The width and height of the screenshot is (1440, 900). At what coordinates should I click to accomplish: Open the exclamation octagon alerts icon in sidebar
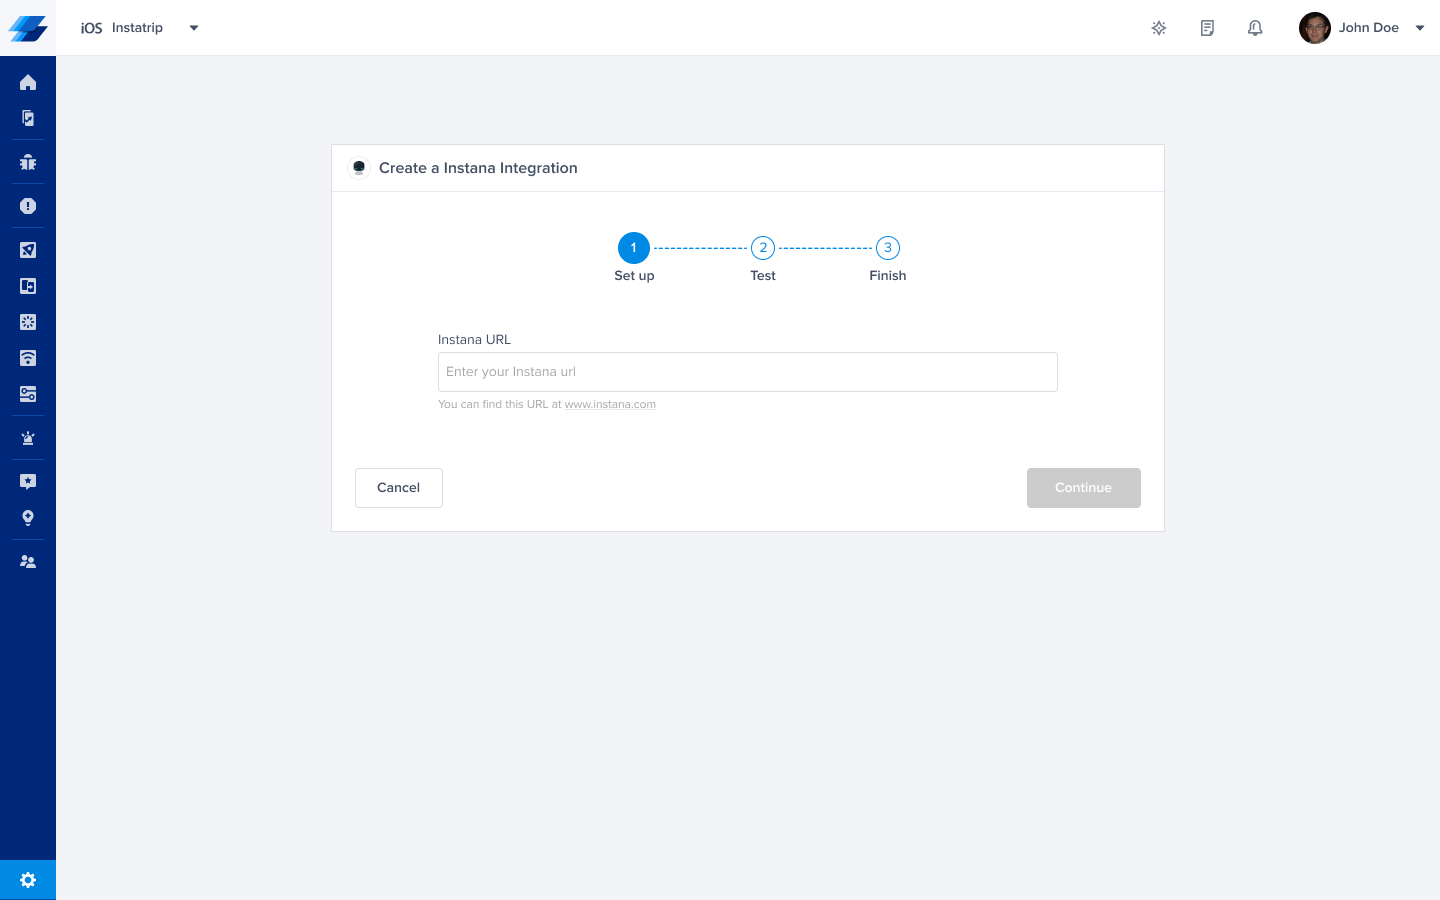point(28,206)
